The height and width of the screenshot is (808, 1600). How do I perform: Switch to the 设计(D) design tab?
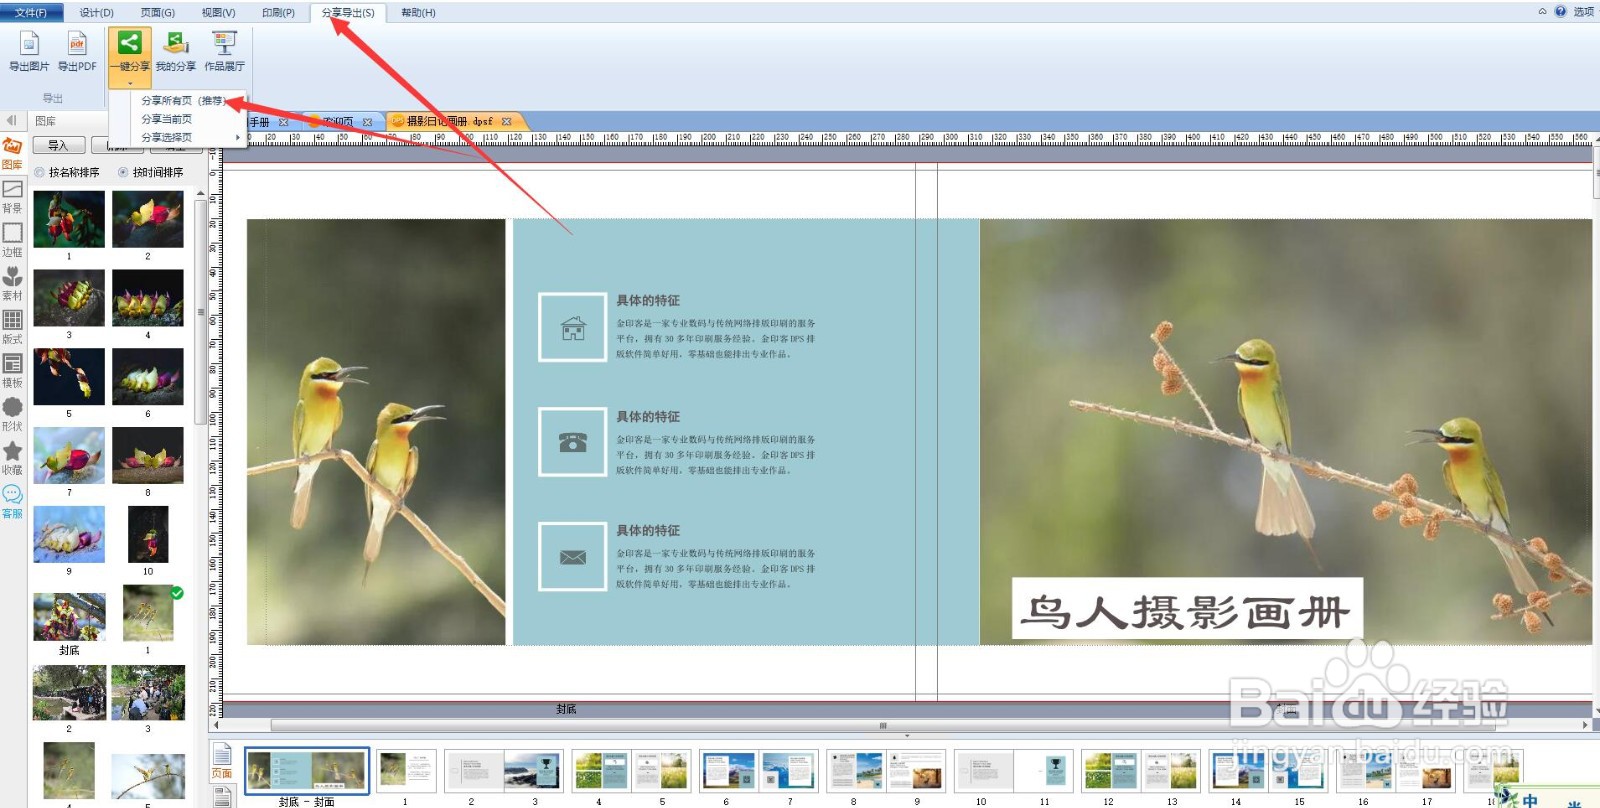click(x=97, y=13)
